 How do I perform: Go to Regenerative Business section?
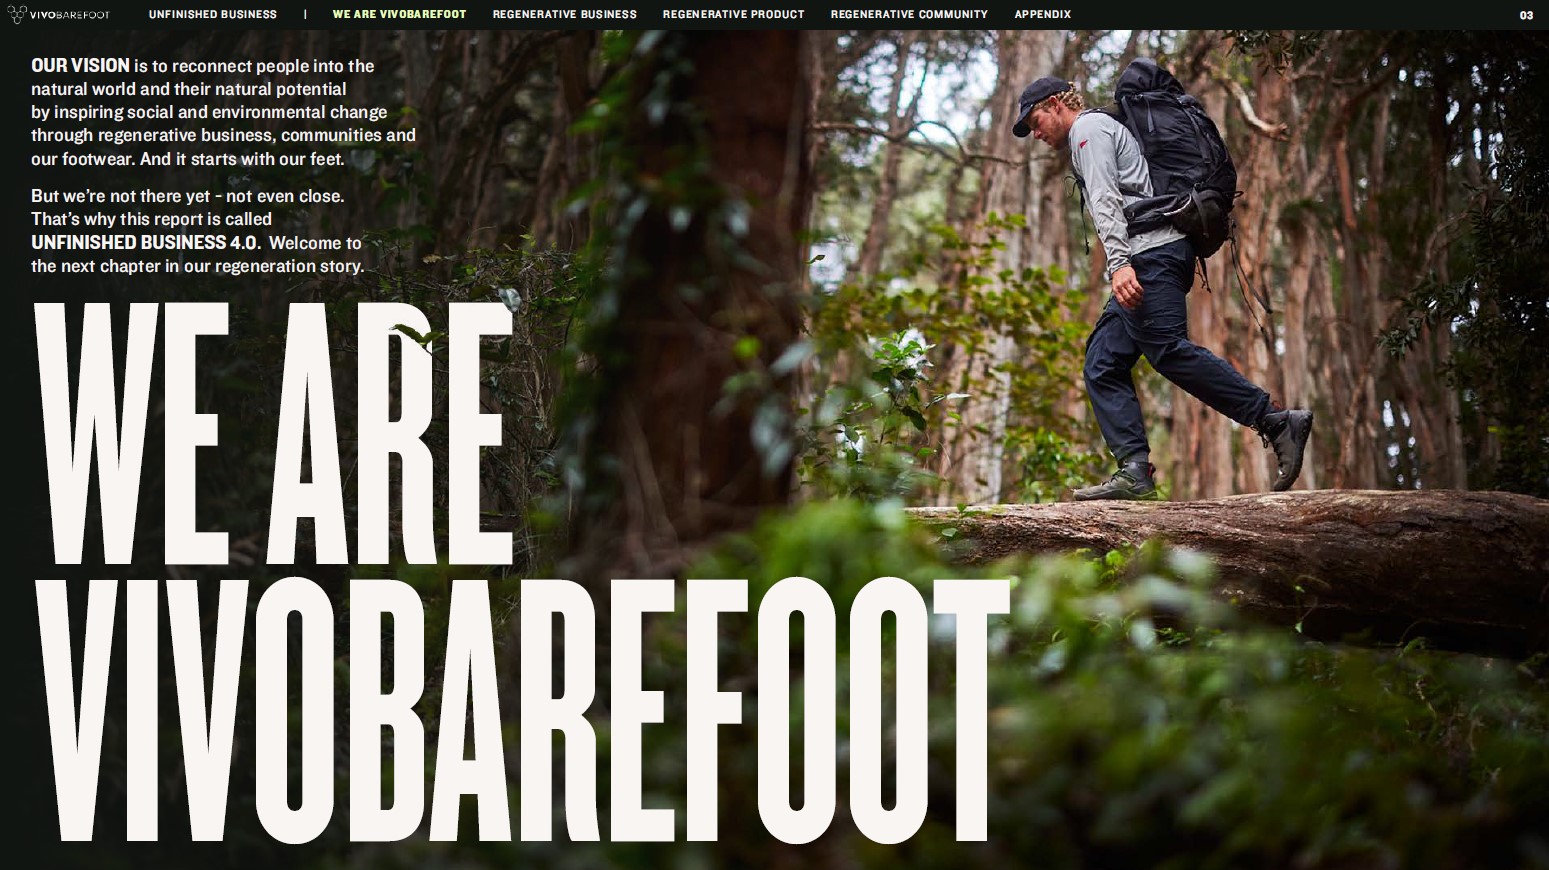coord(564,14)
